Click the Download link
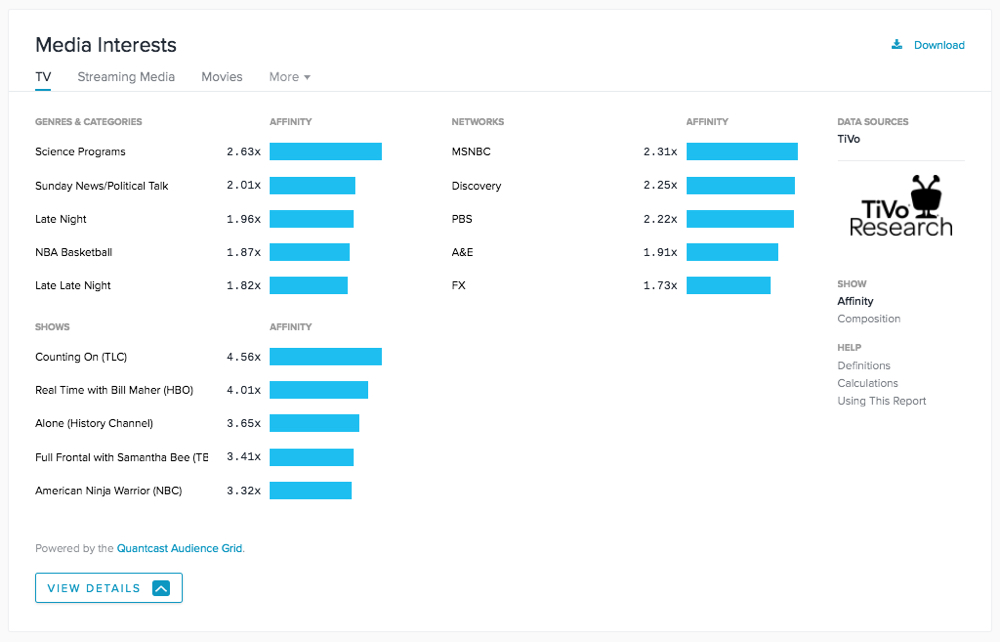Screen dimensions: 1000x642 [939, 45]
